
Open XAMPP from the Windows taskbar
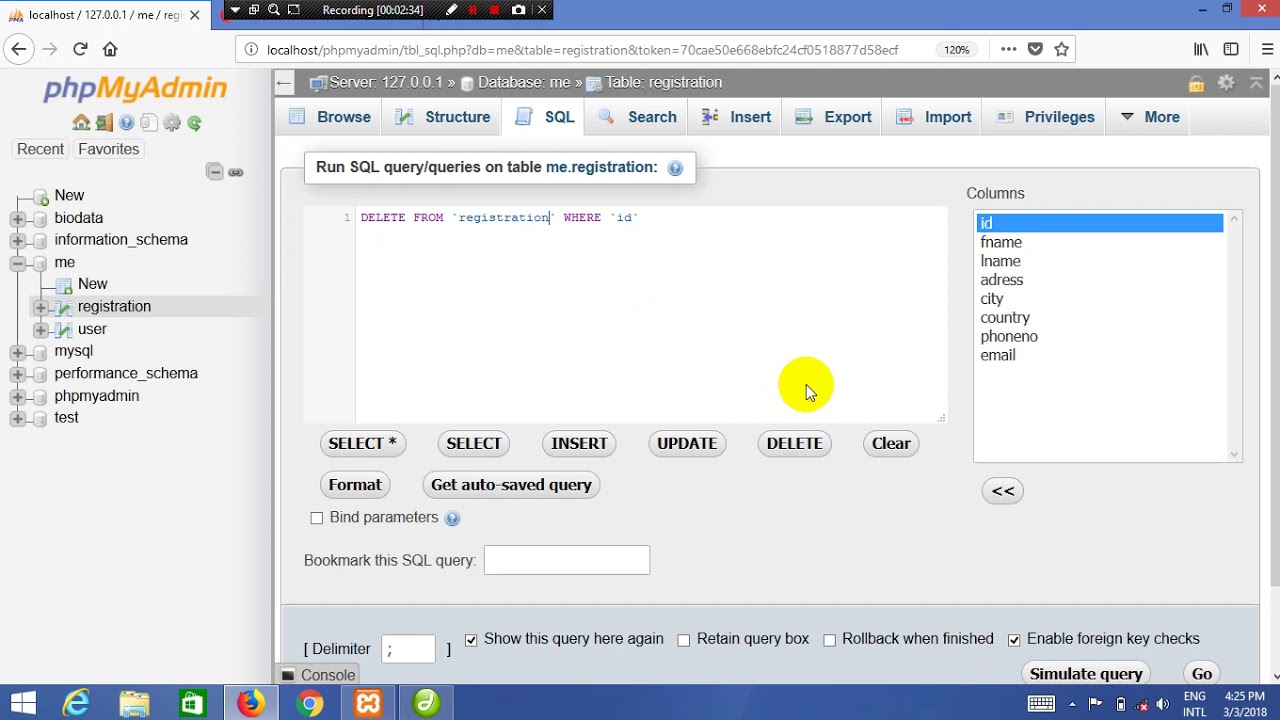click(x=368, y=703)
